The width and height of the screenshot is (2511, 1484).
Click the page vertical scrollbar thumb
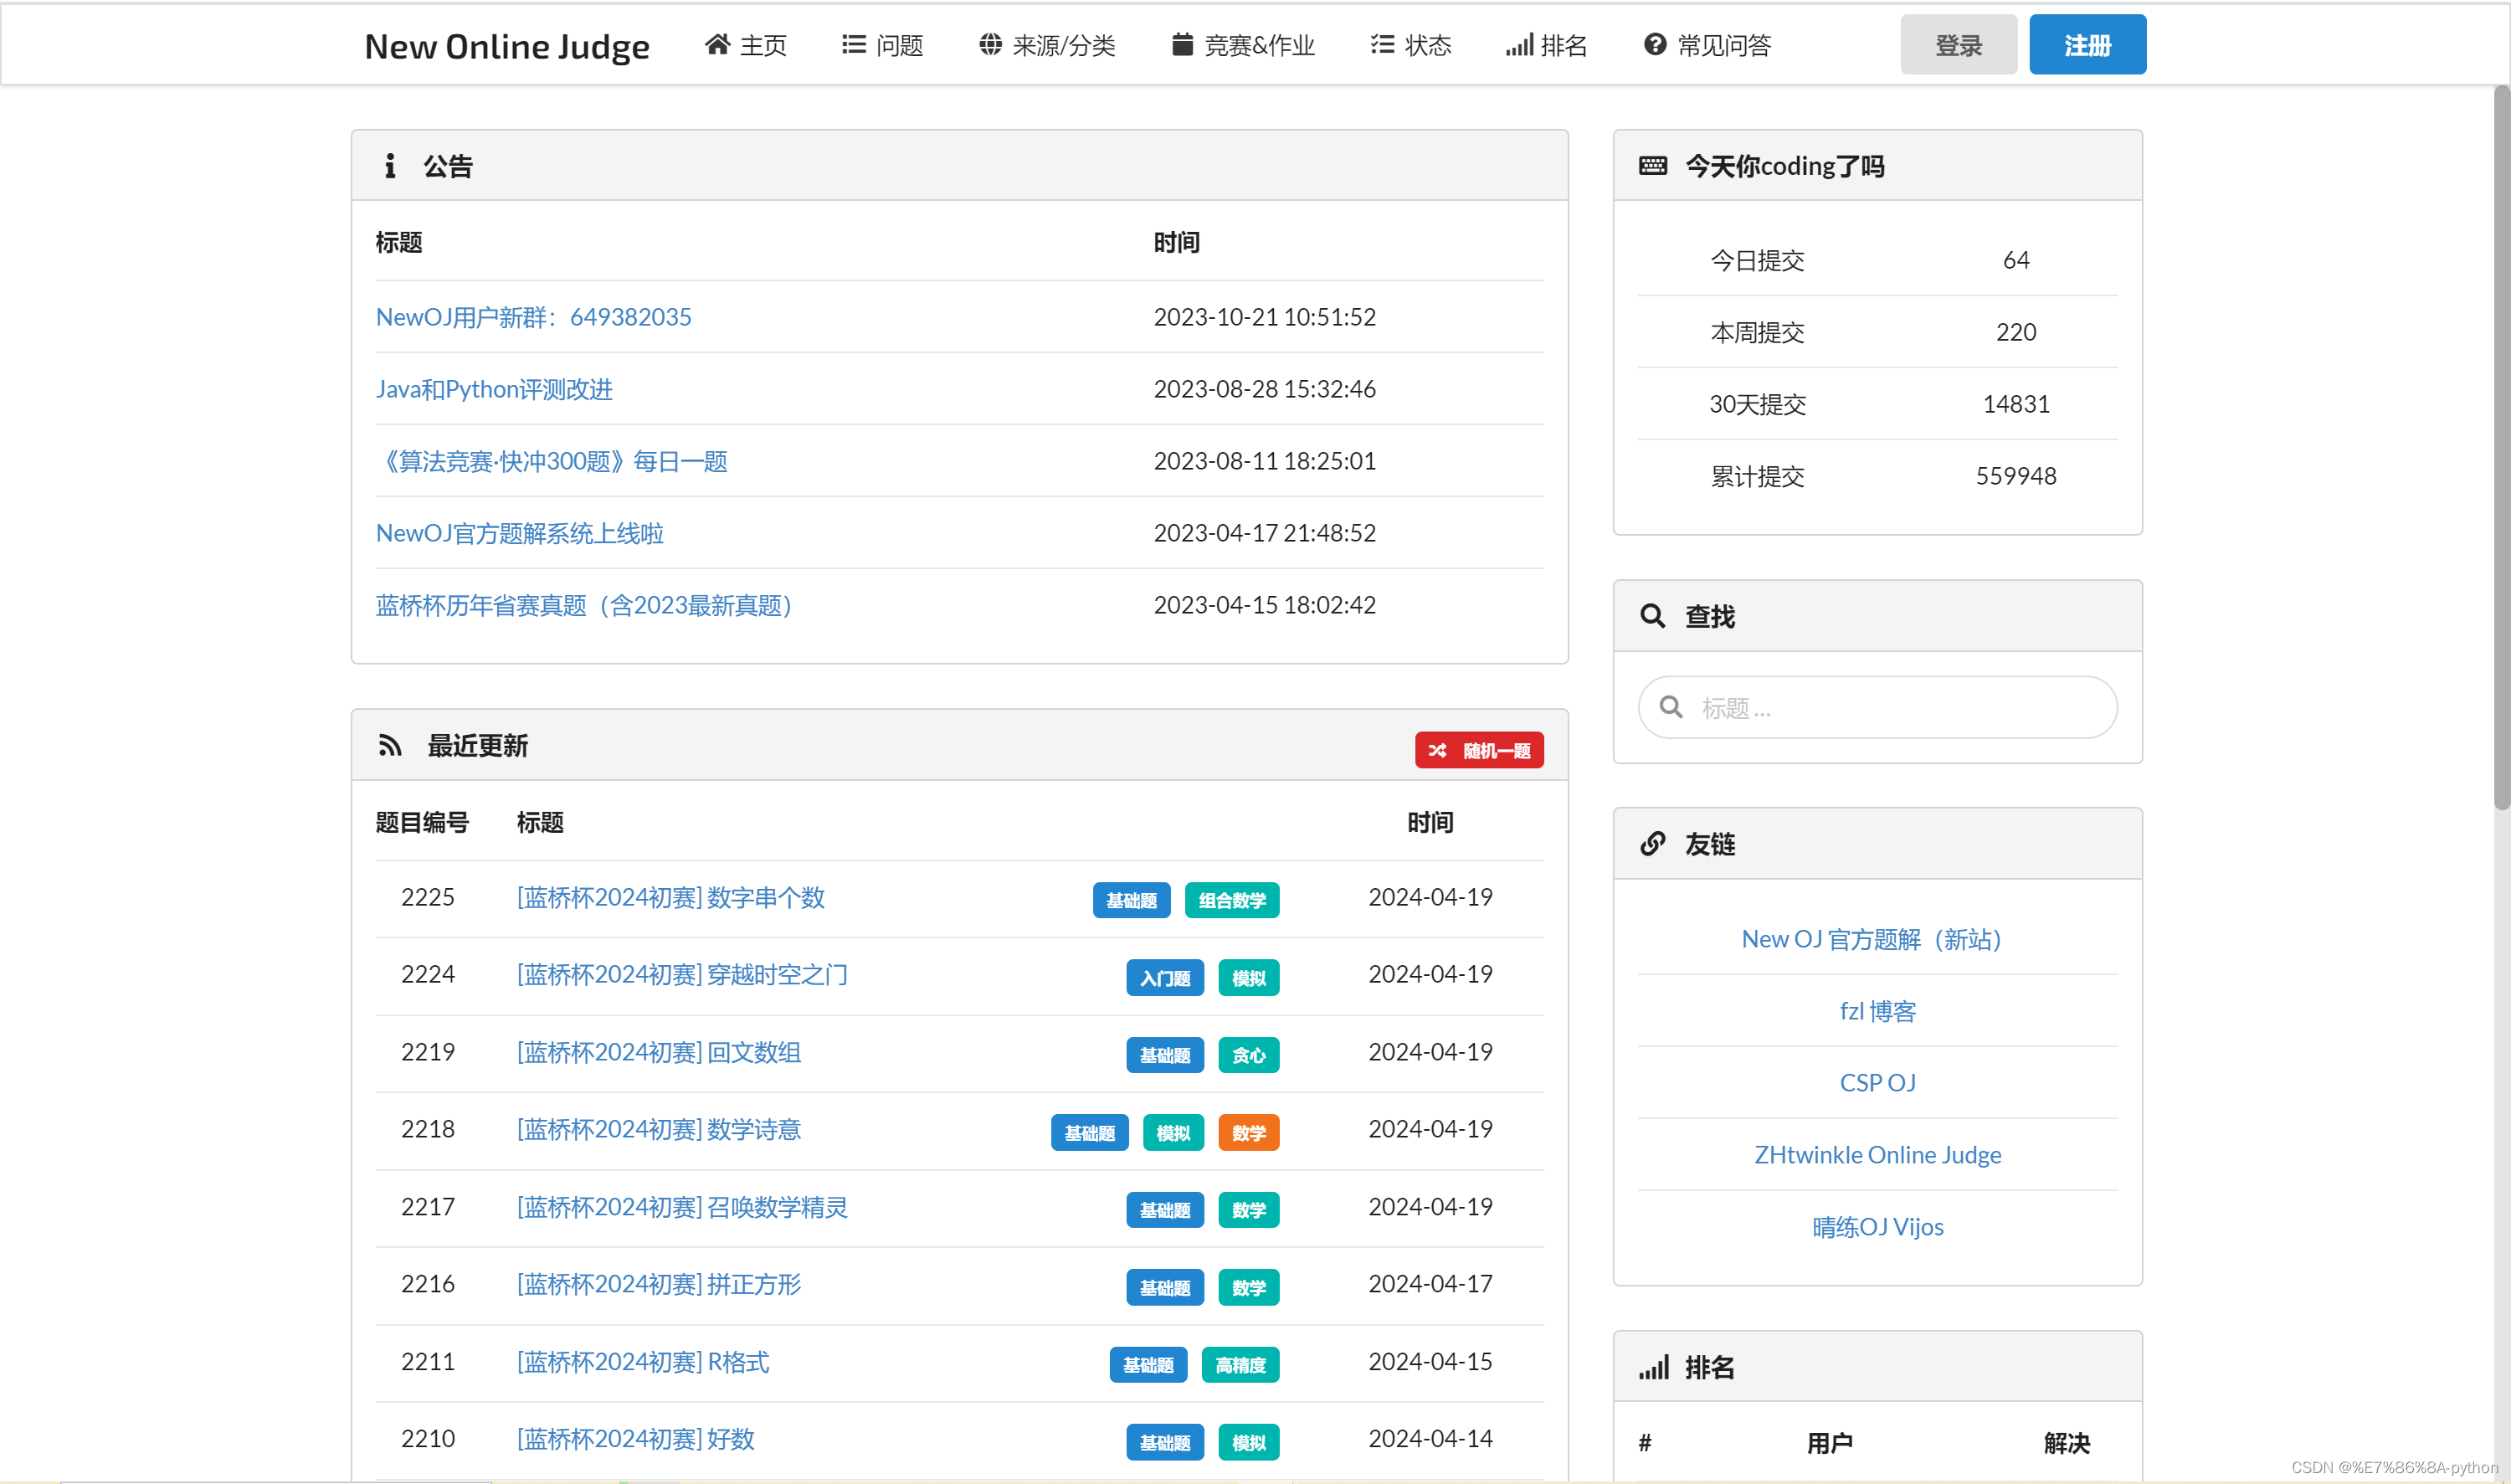2501,447
